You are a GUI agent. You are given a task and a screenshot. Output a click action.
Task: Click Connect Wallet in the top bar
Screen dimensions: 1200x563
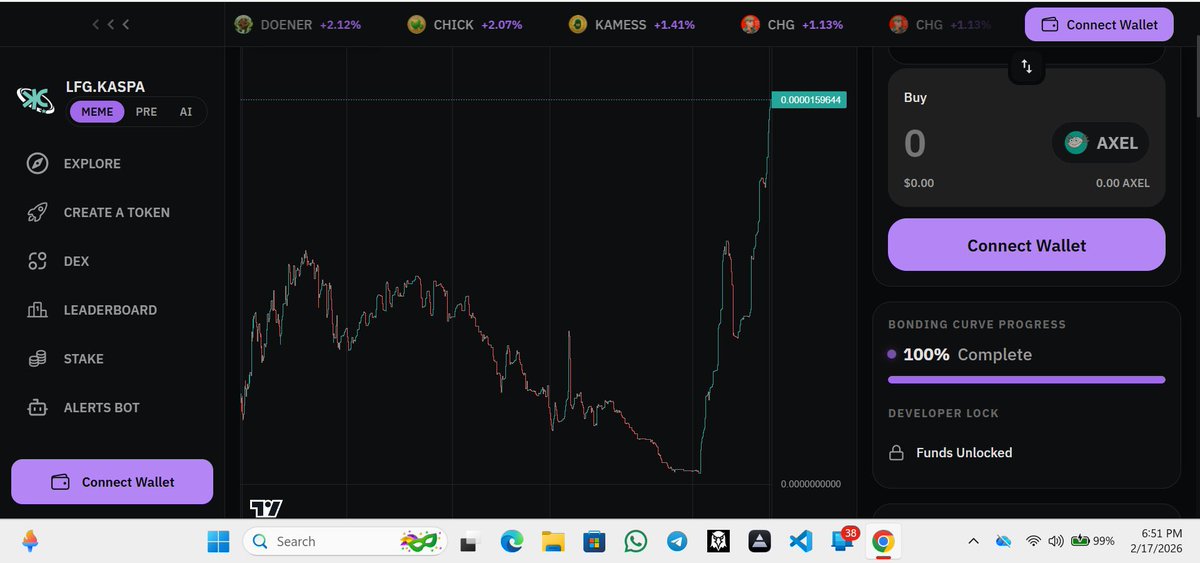pyautogui.click(x=1099, y=24)
